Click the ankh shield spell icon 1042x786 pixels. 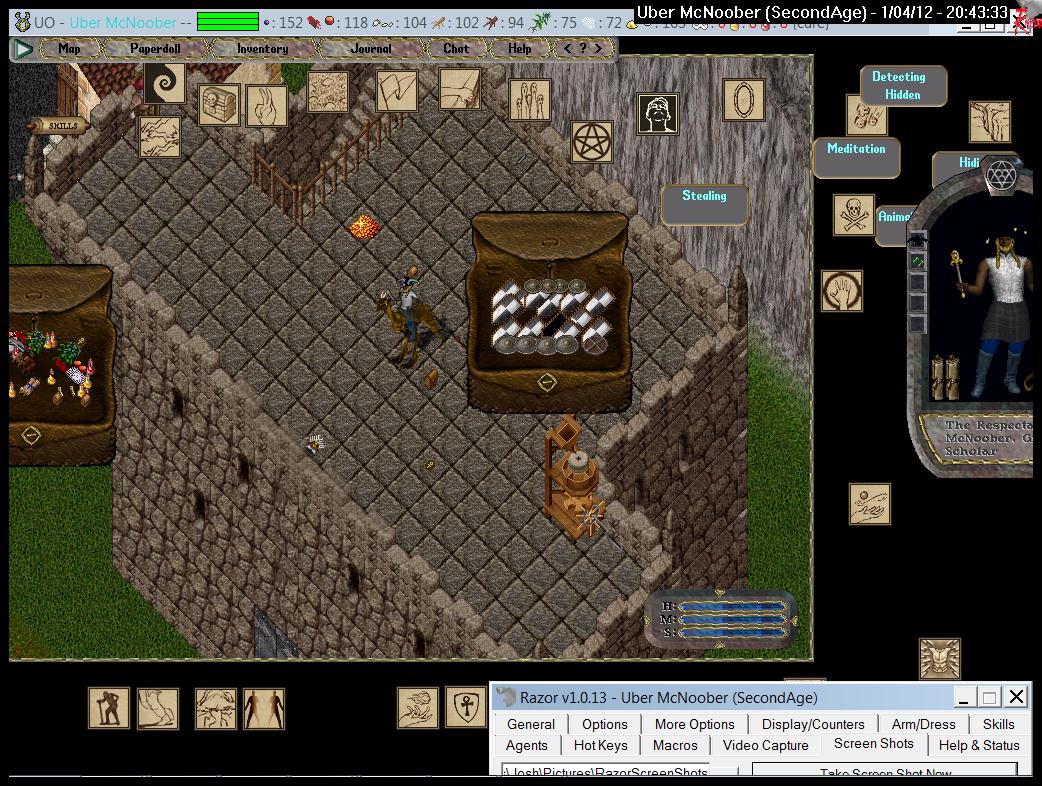tap(465, 707)
